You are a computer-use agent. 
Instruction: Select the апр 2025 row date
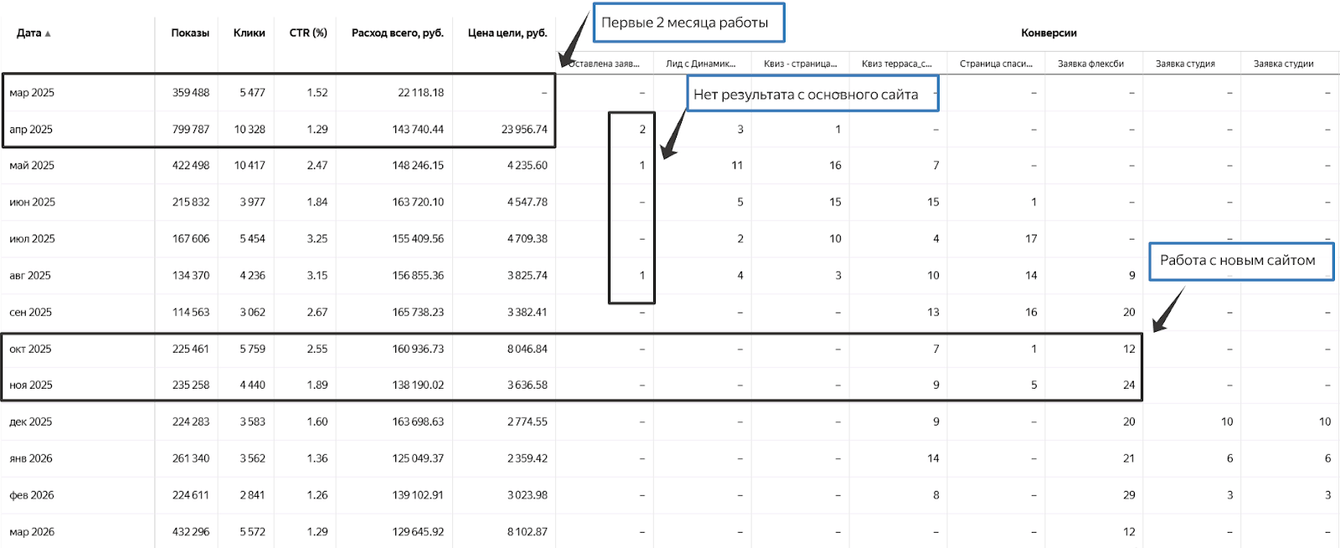pyautogui.click(x=30, y=129)
